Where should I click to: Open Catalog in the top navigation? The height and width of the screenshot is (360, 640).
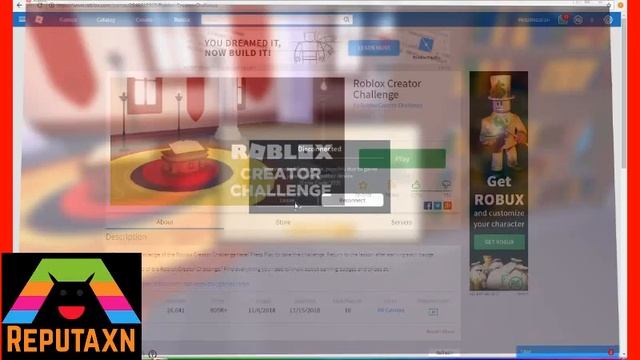[106, 20]
